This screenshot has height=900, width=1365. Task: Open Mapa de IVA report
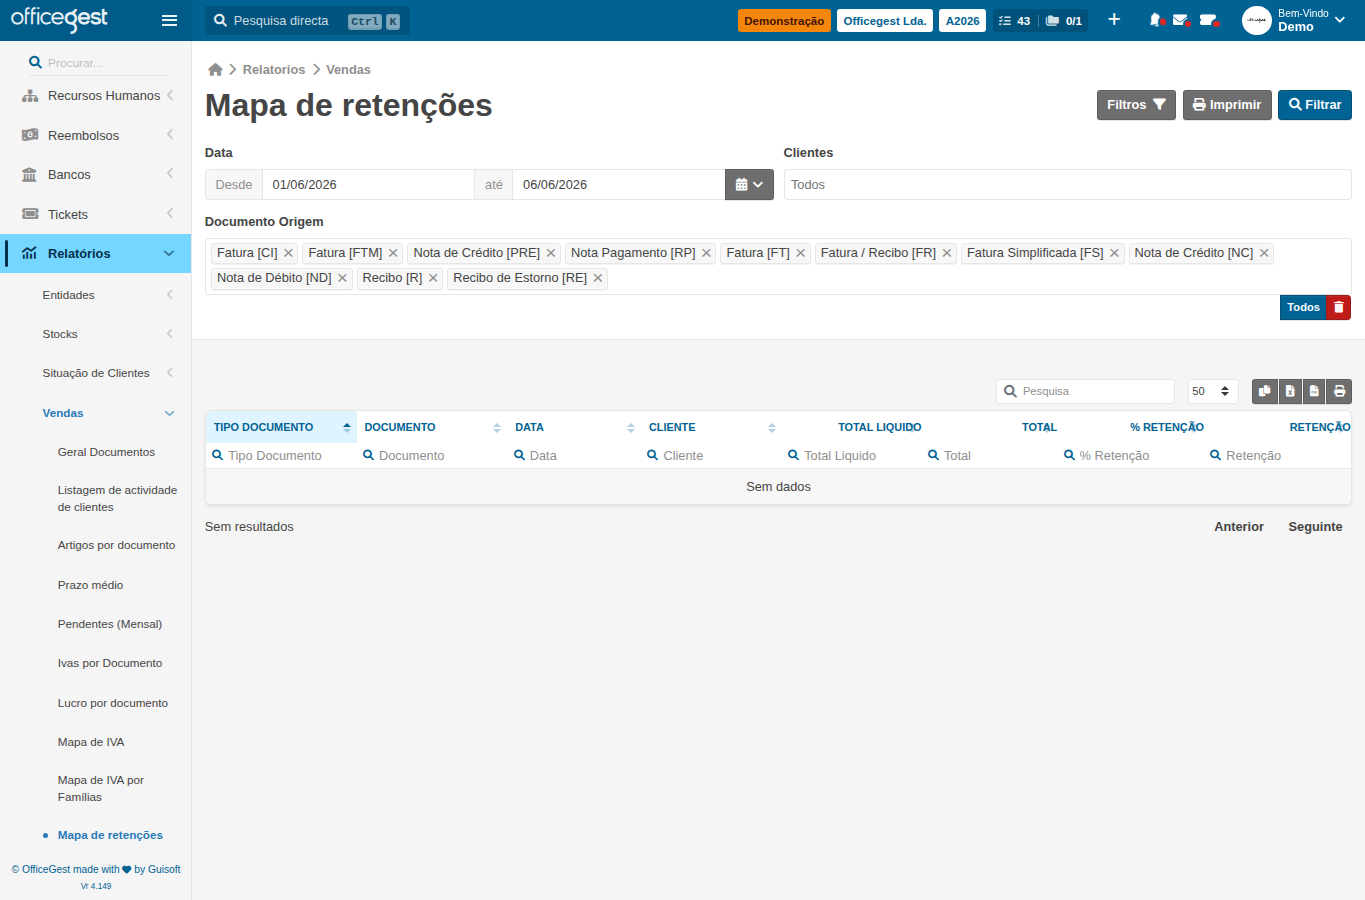coord(91,742)
